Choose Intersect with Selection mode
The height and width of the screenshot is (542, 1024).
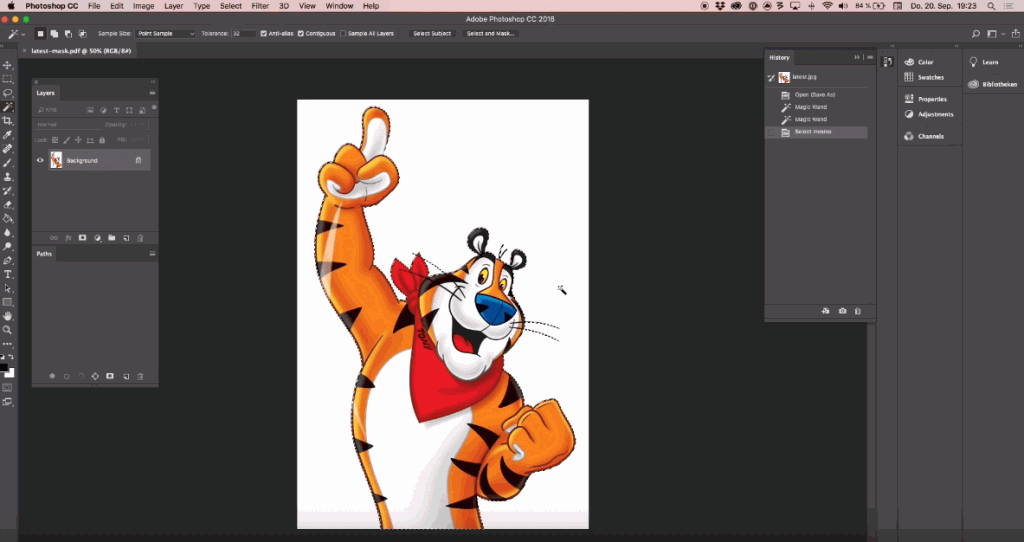pos(82,33)
